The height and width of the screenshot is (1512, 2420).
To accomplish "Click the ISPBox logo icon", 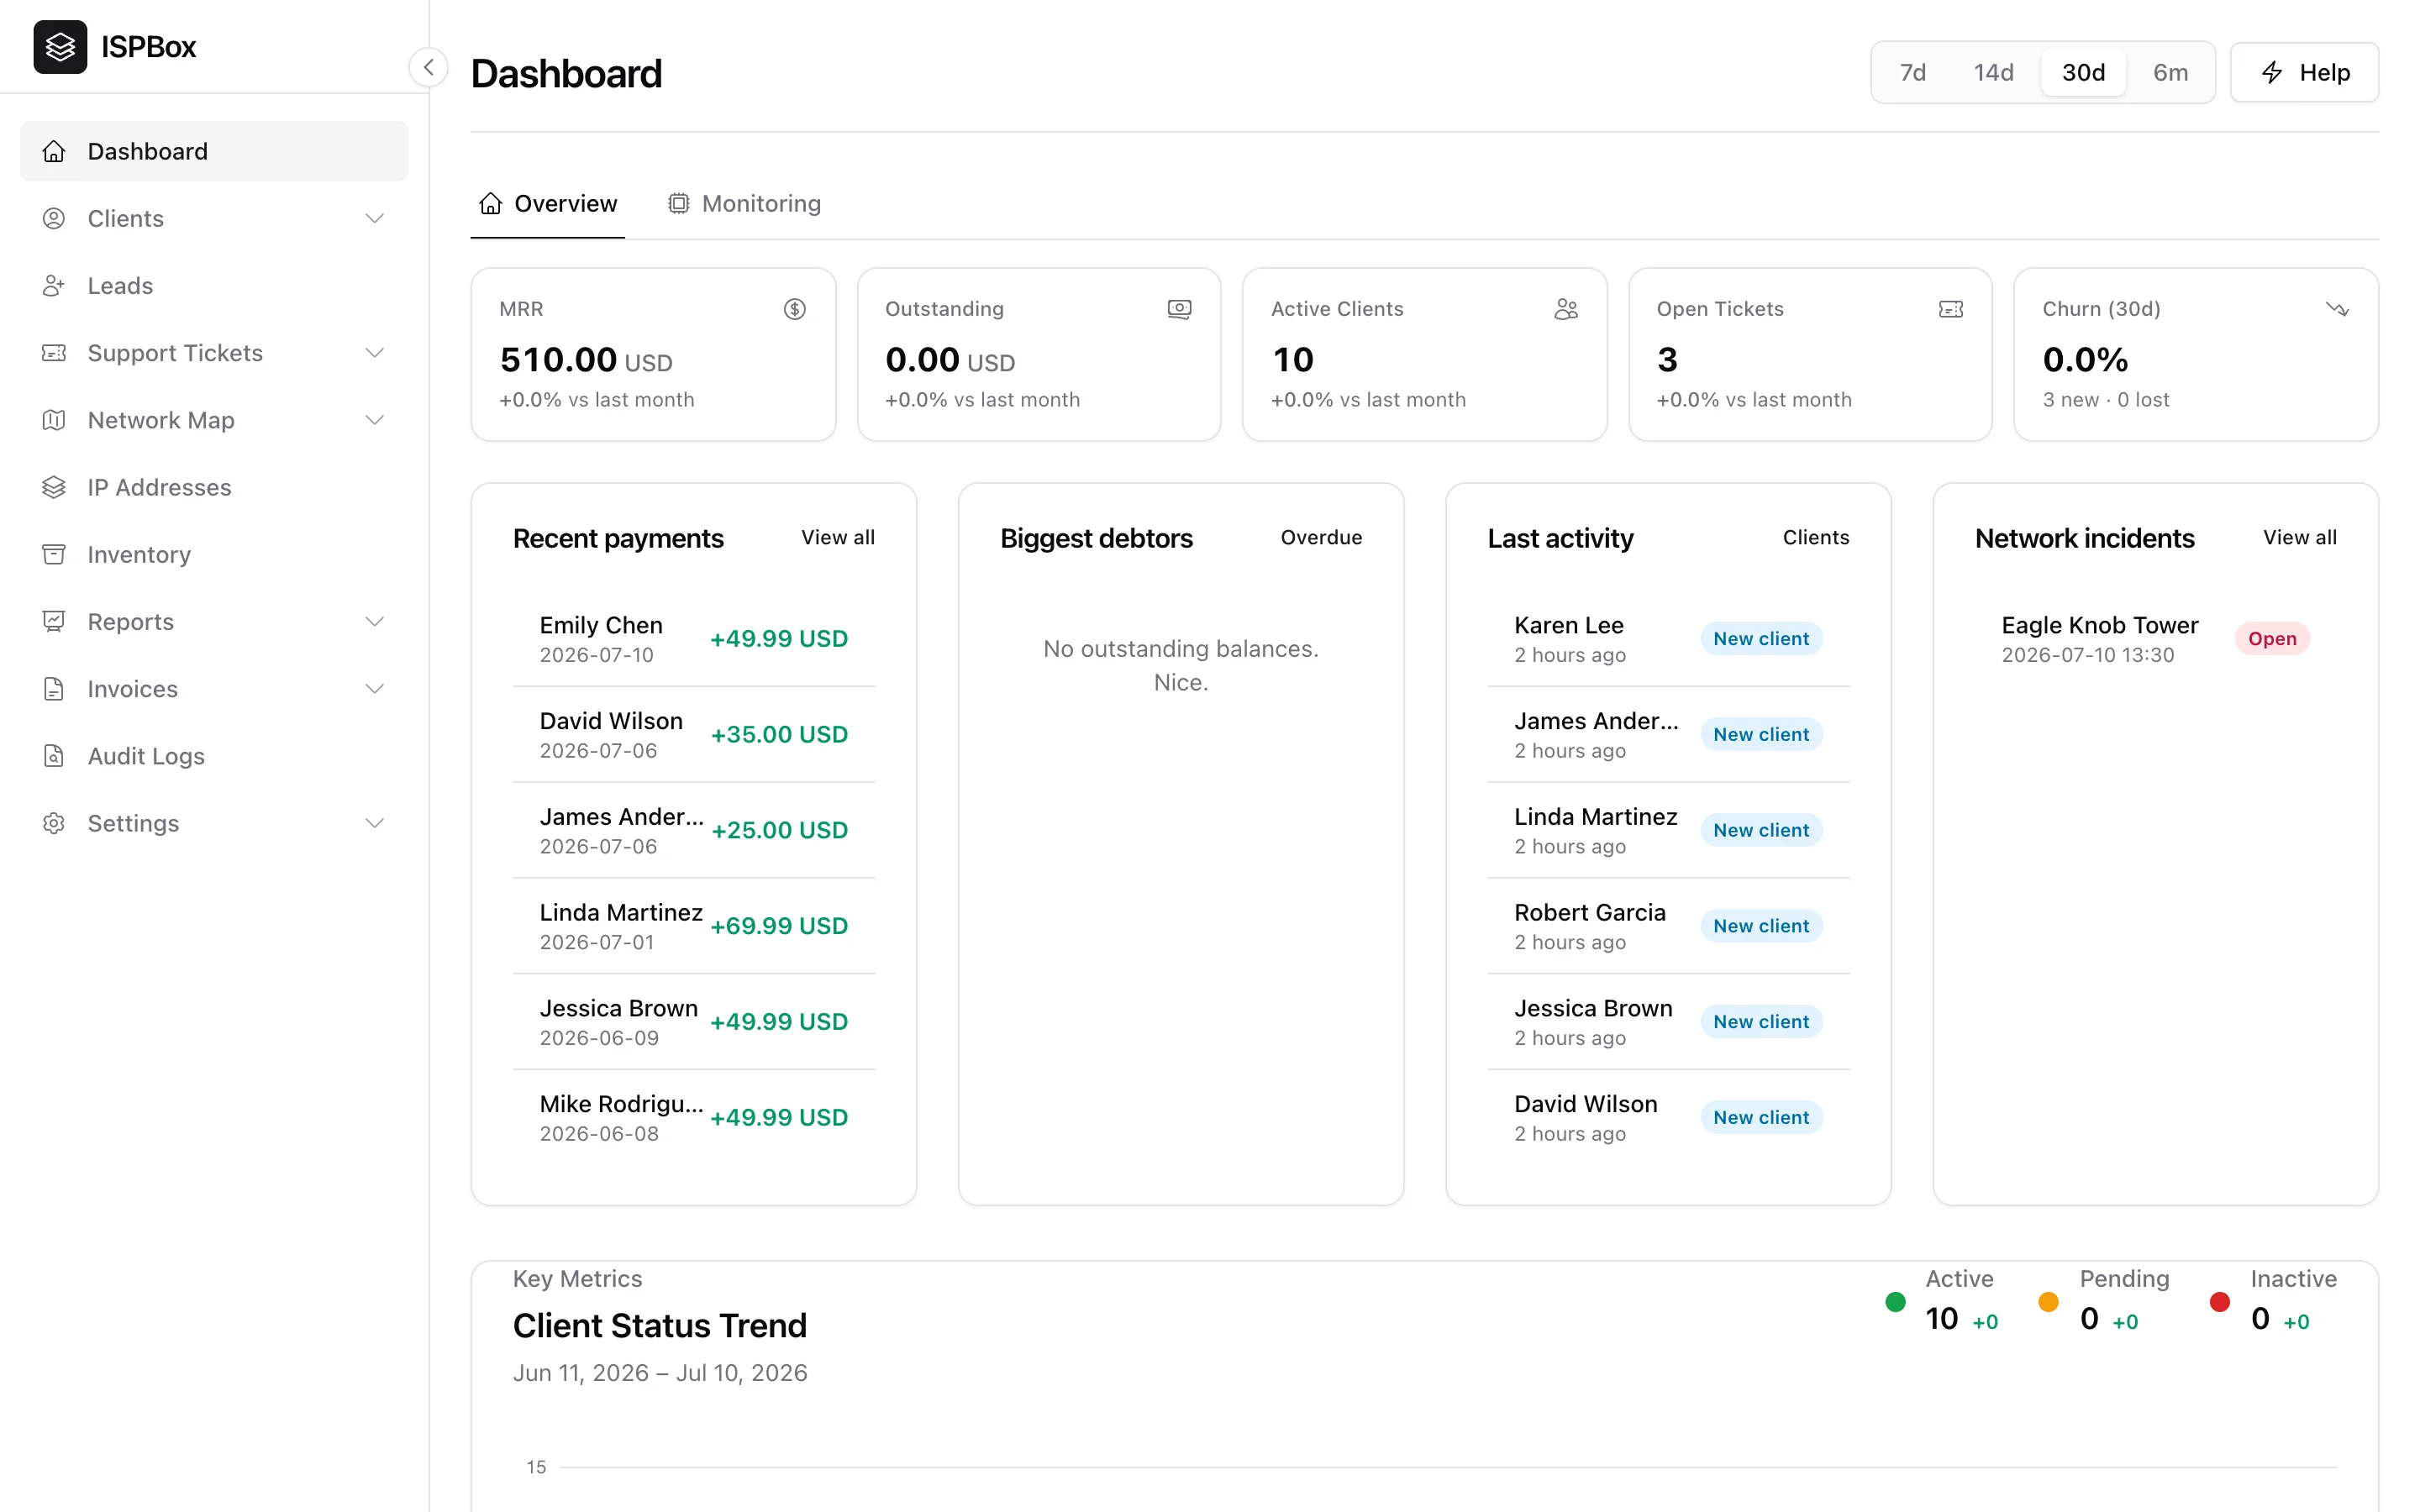I will coord(60,46).
